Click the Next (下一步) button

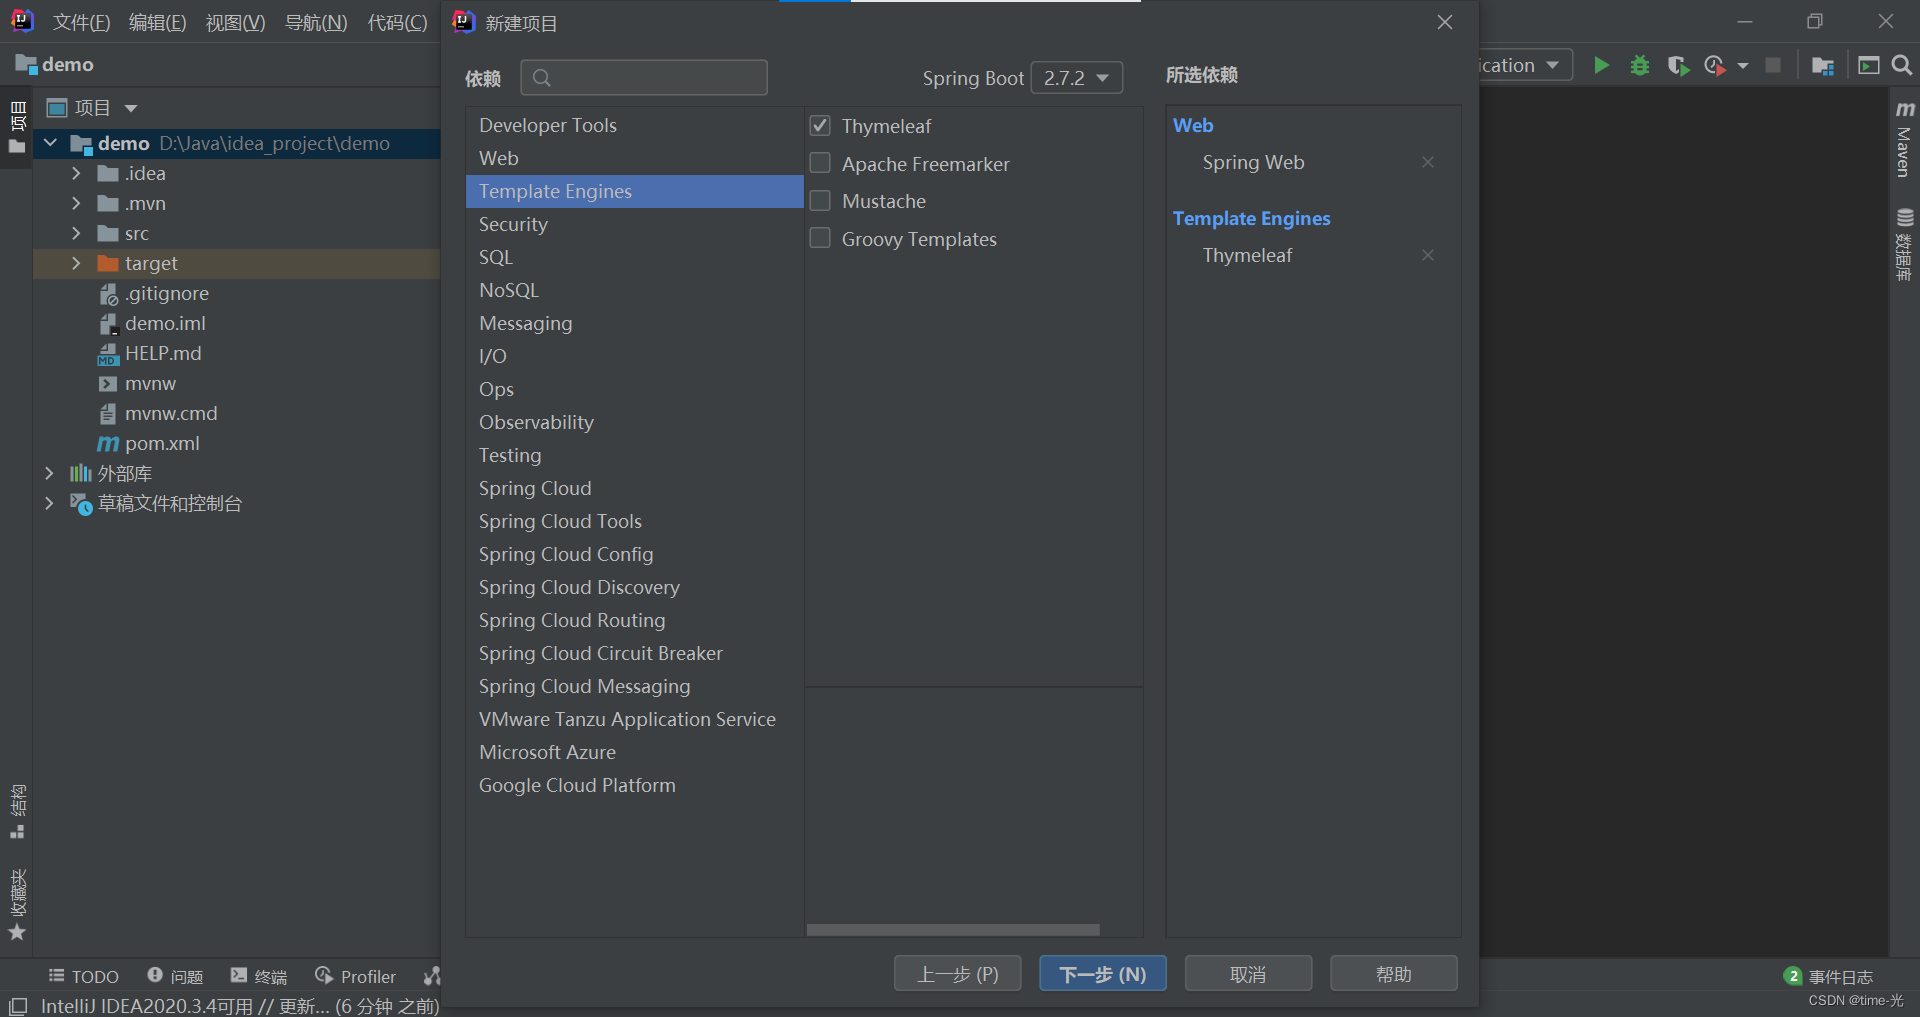1102,973
